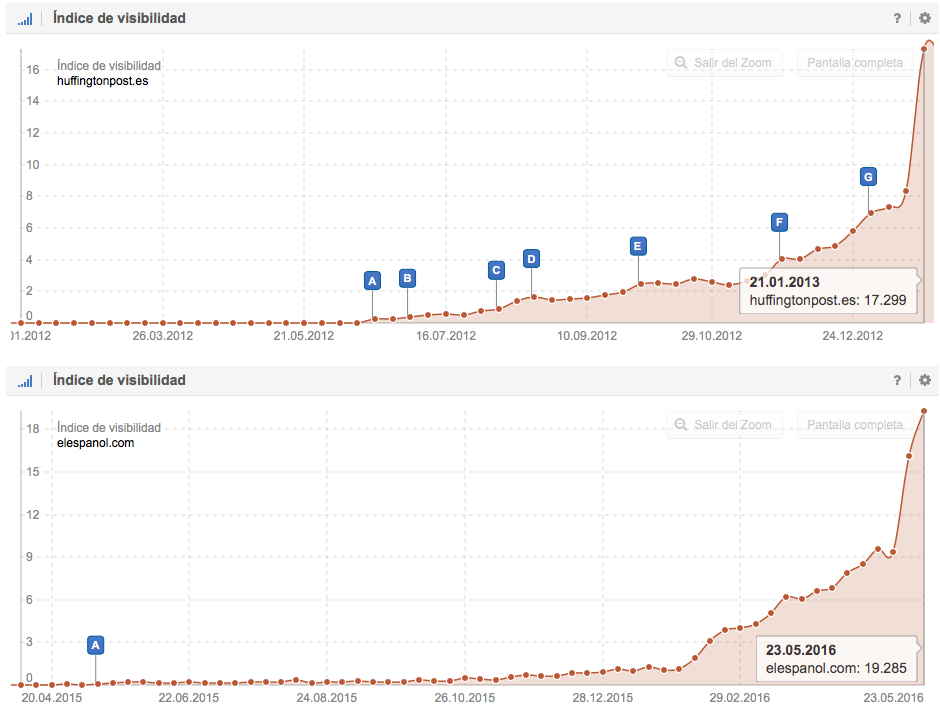This screenshot has width=940, height=725.
Task: Click the help question mark in bottom chart
Action: coord(897,380)
